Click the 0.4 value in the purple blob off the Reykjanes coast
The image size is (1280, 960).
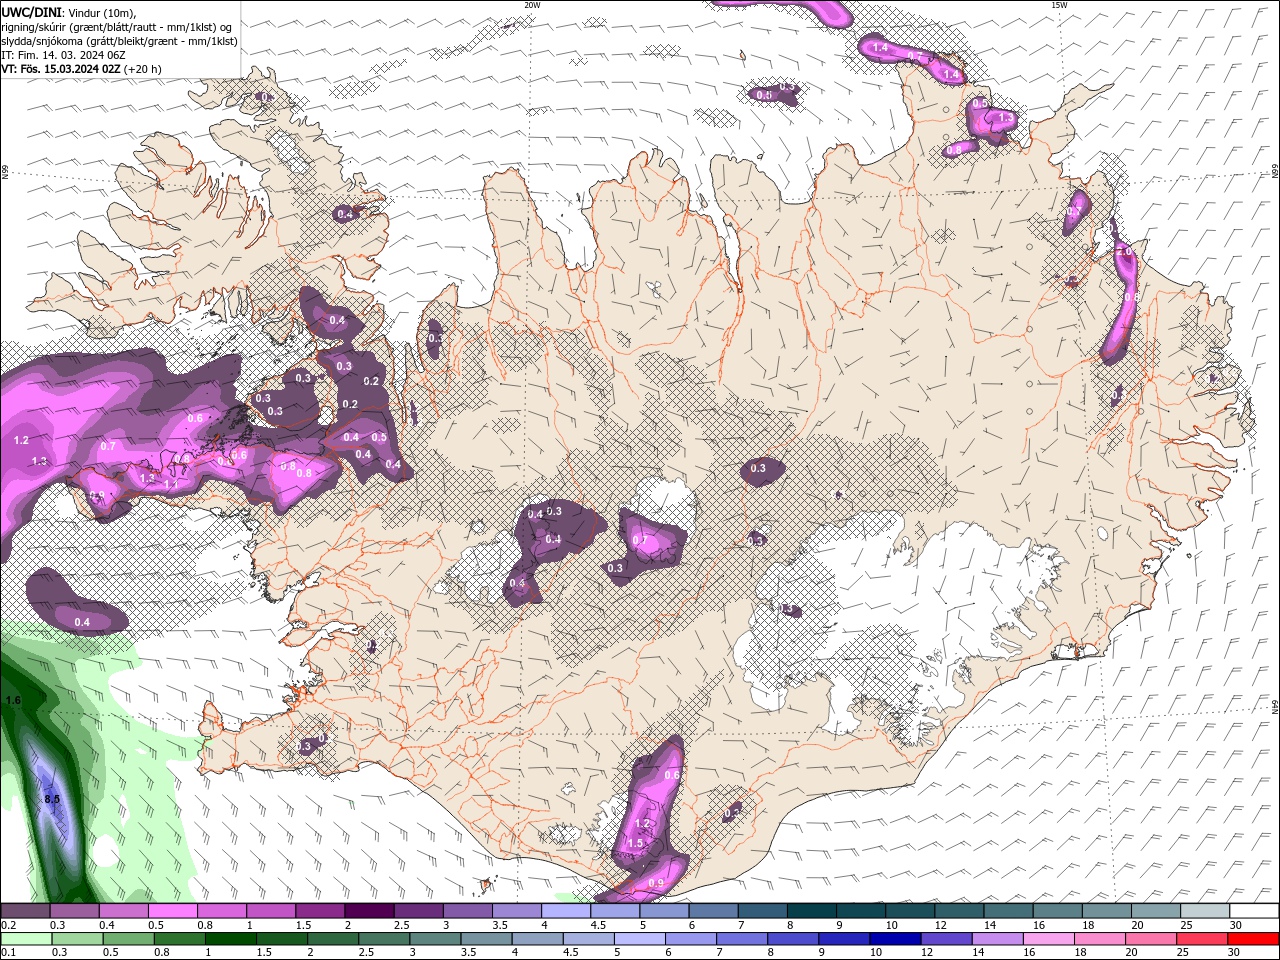[82, 622]
